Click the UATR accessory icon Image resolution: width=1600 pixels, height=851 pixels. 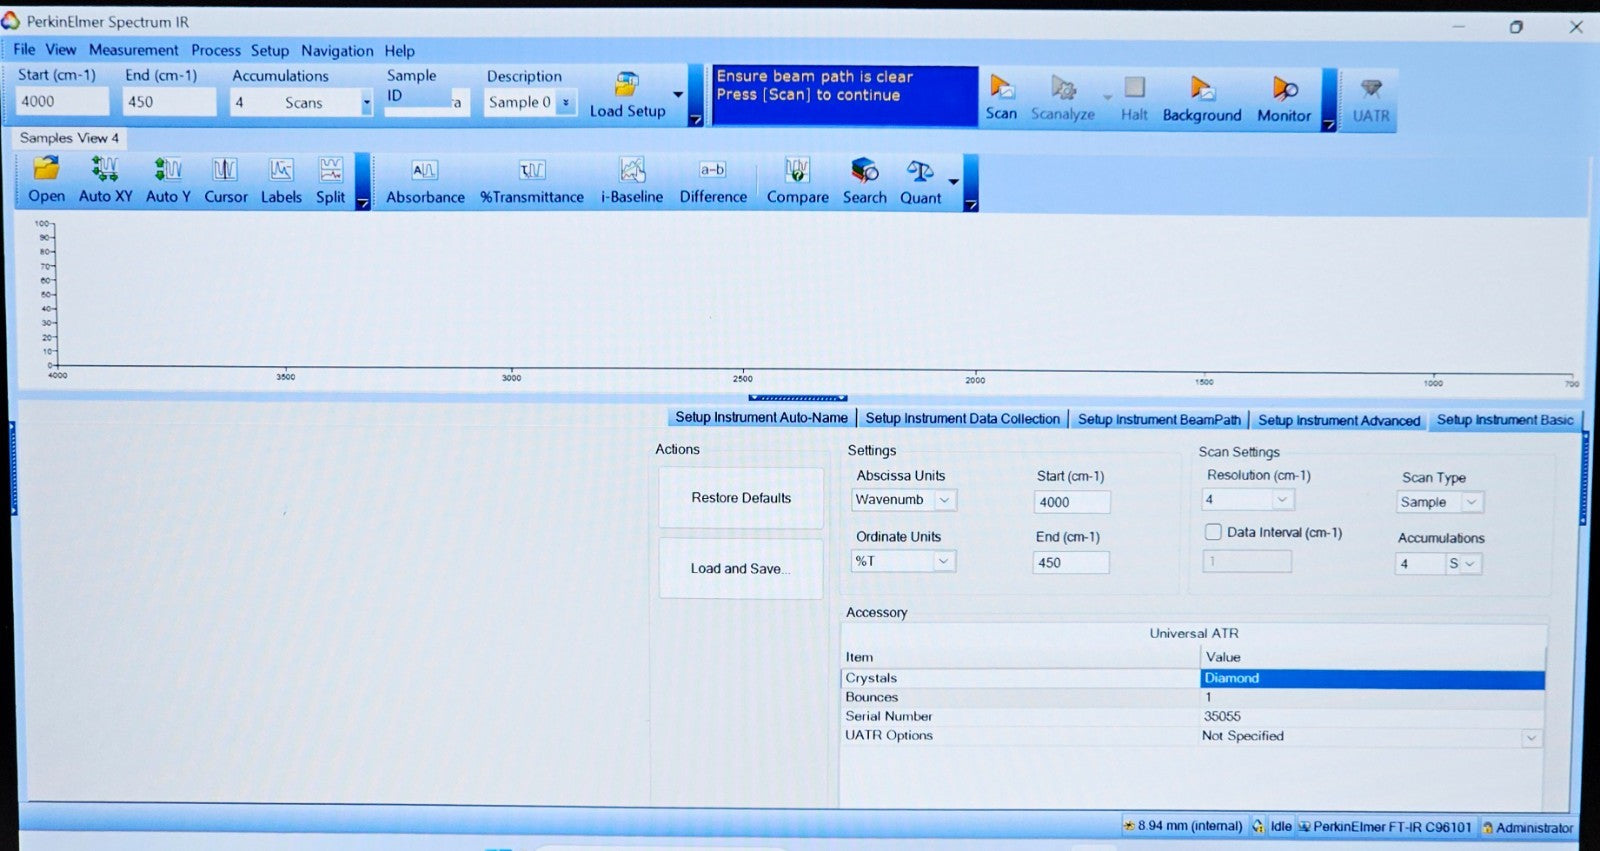click(x=1371, y=90)
